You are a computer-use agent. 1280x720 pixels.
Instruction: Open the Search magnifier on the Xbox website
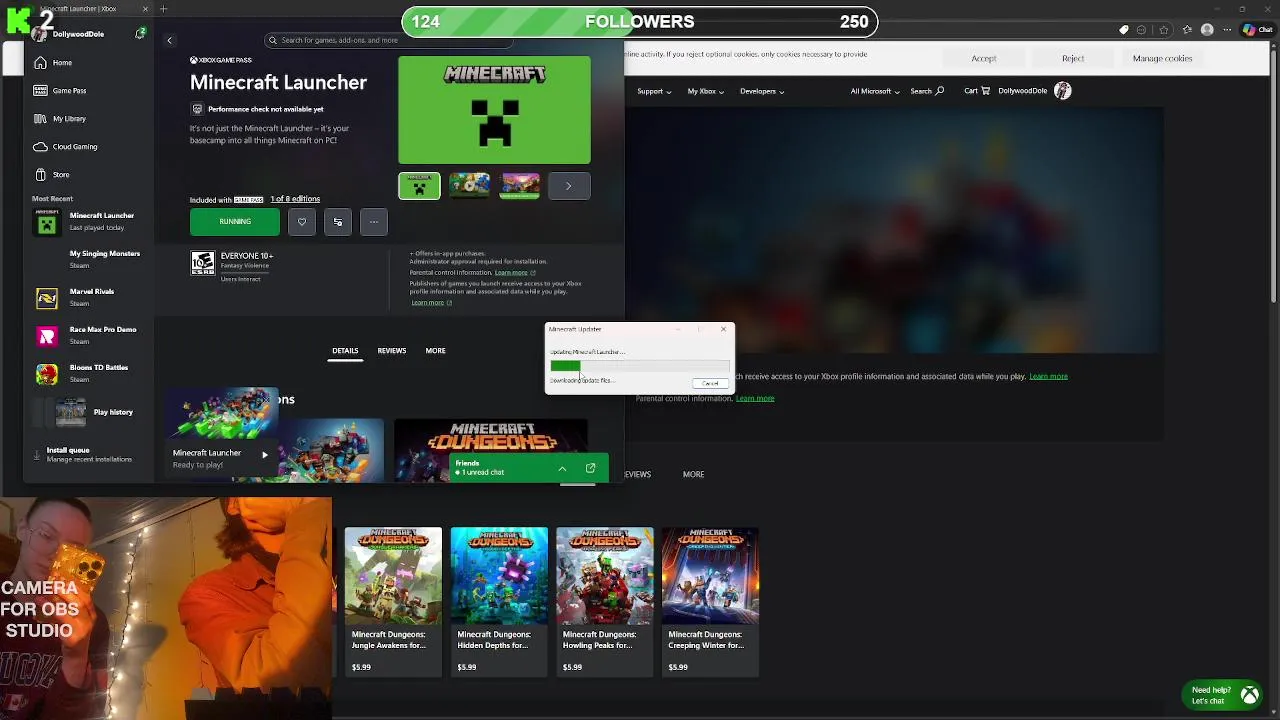(927, 91)
